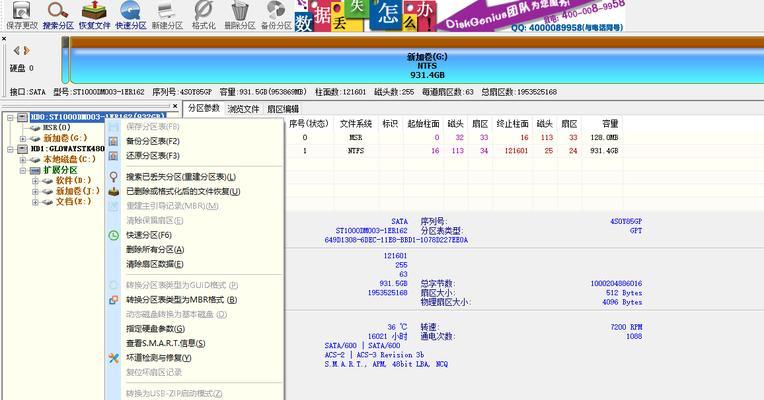Select 新加卷(G:) label in the disk tree
The height and width of the screenshot is (400, 764).
click(65, 138)
